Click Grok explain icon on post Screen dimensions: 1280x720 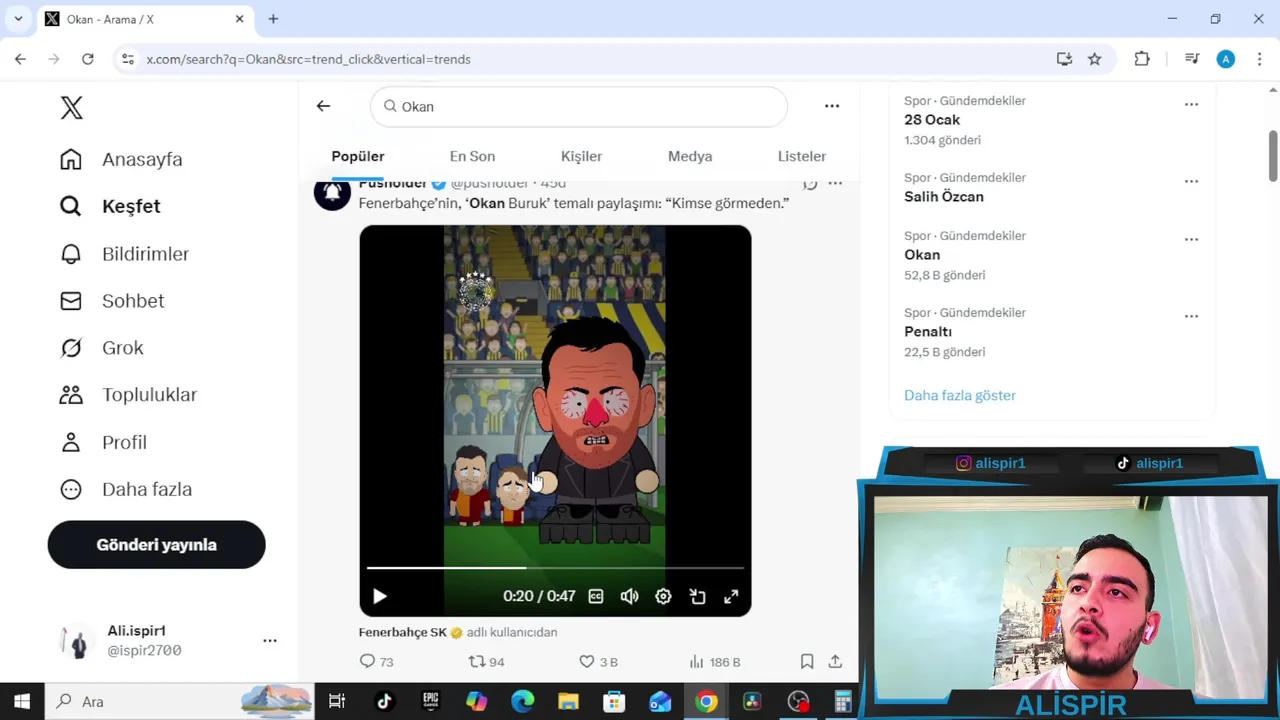(x=810, y=184)
